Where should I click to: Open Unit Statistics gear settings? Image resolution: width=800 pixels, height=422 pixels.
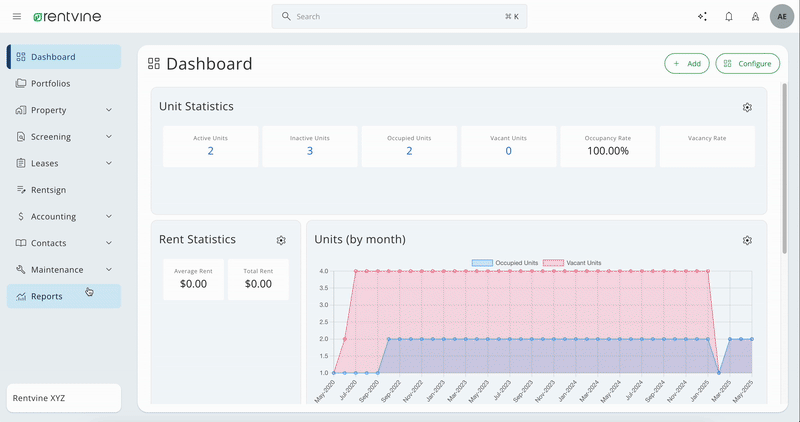[747, 107]
